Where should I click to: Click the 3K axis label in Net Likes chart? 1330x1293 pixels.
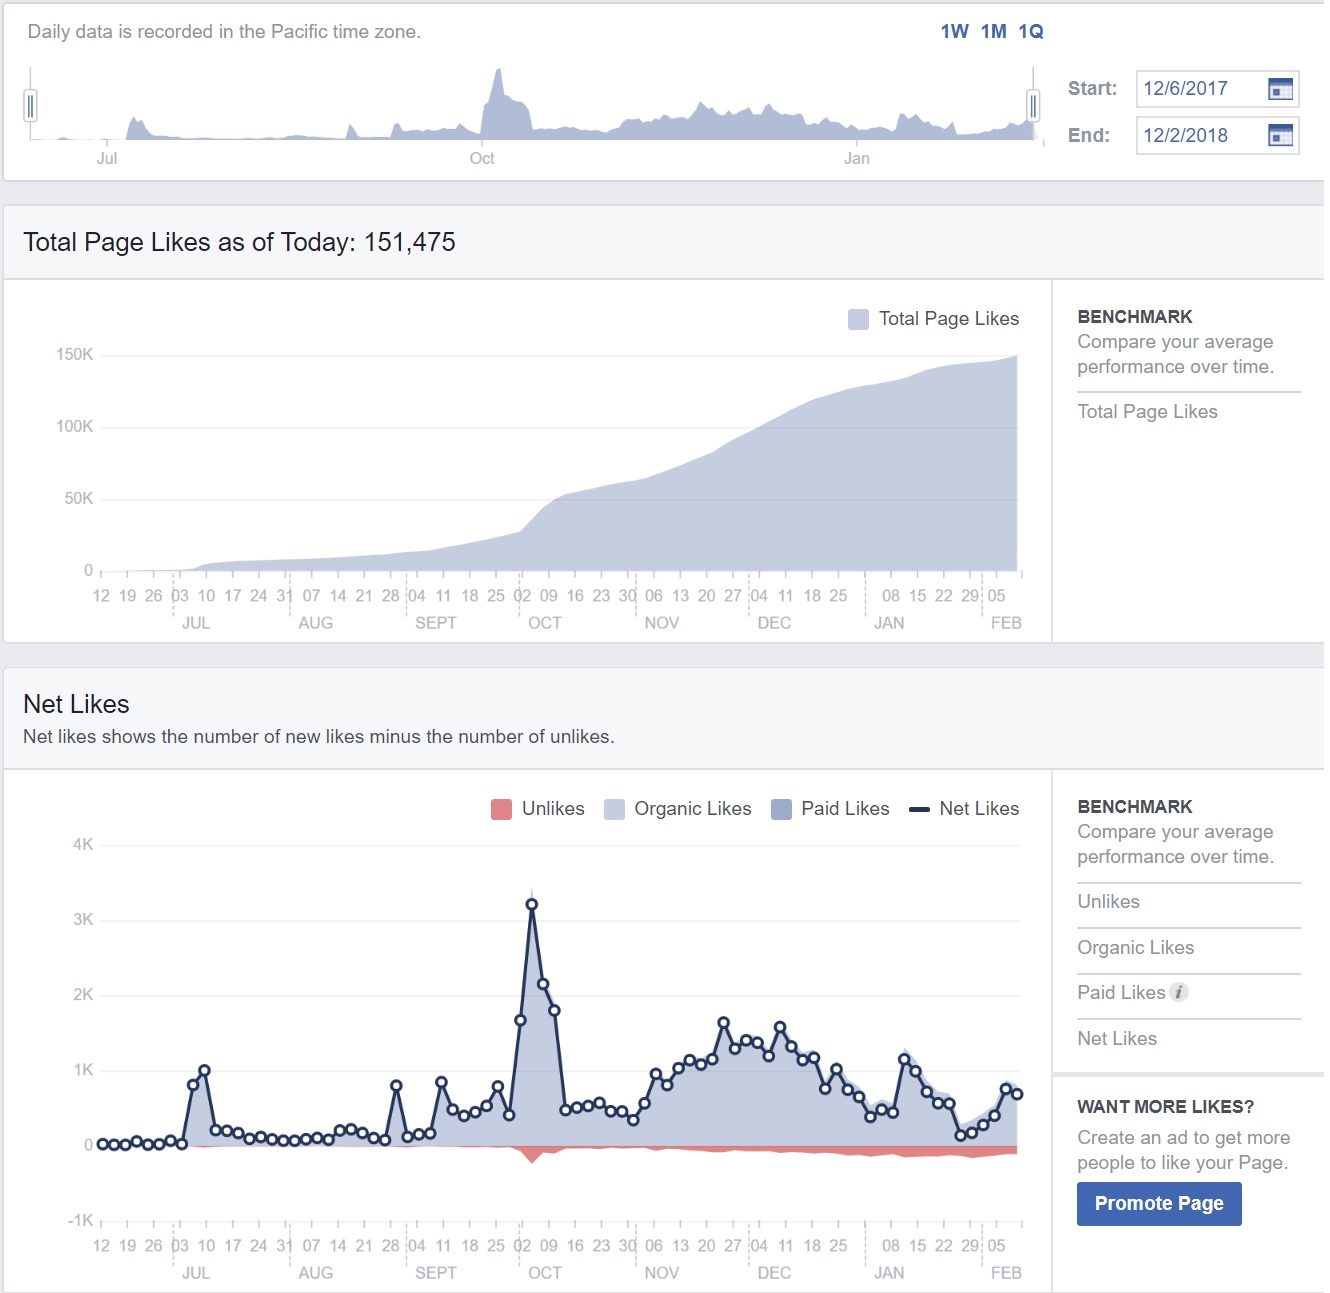tap(83, 920)
